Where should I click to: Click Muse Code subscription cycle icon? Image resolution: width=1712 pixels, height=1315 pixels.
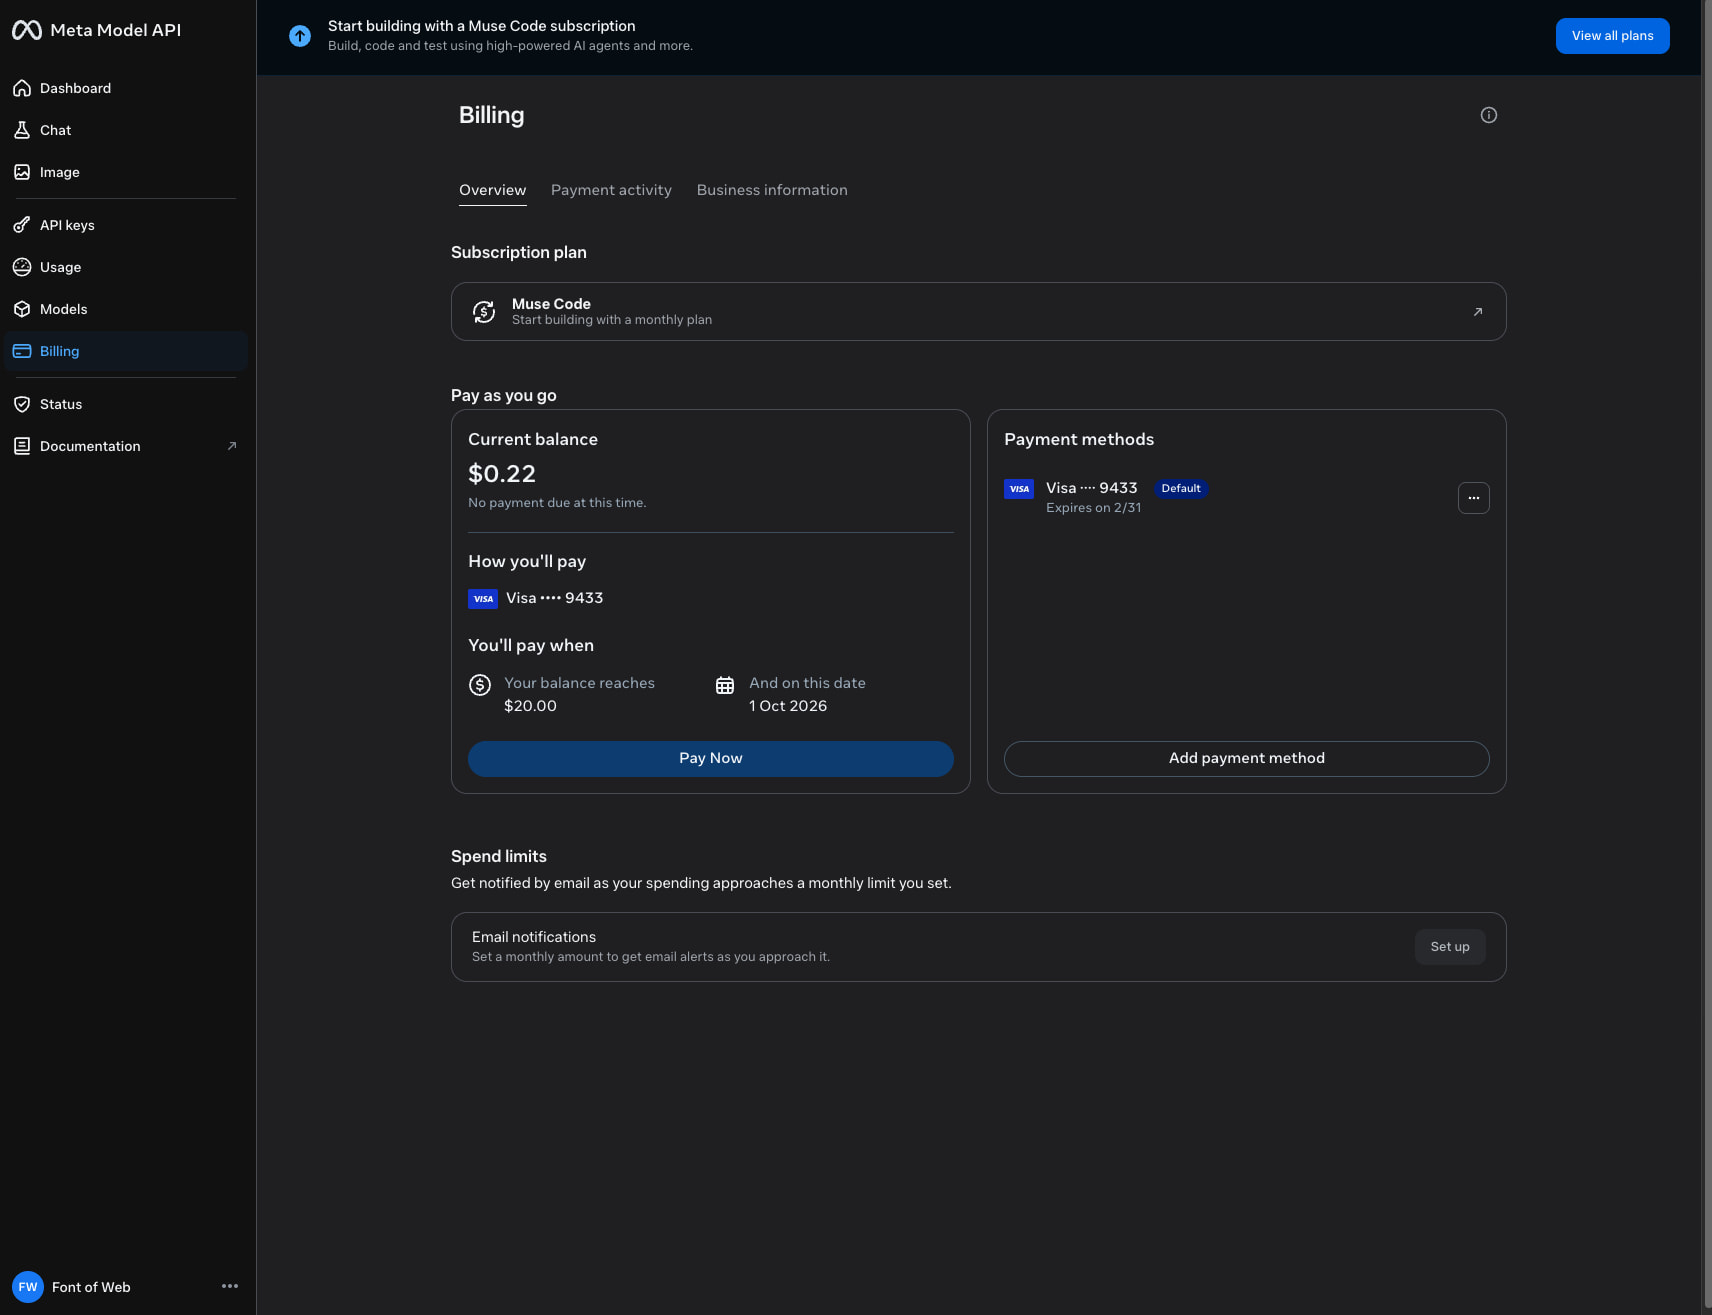(x=484, y=312)
